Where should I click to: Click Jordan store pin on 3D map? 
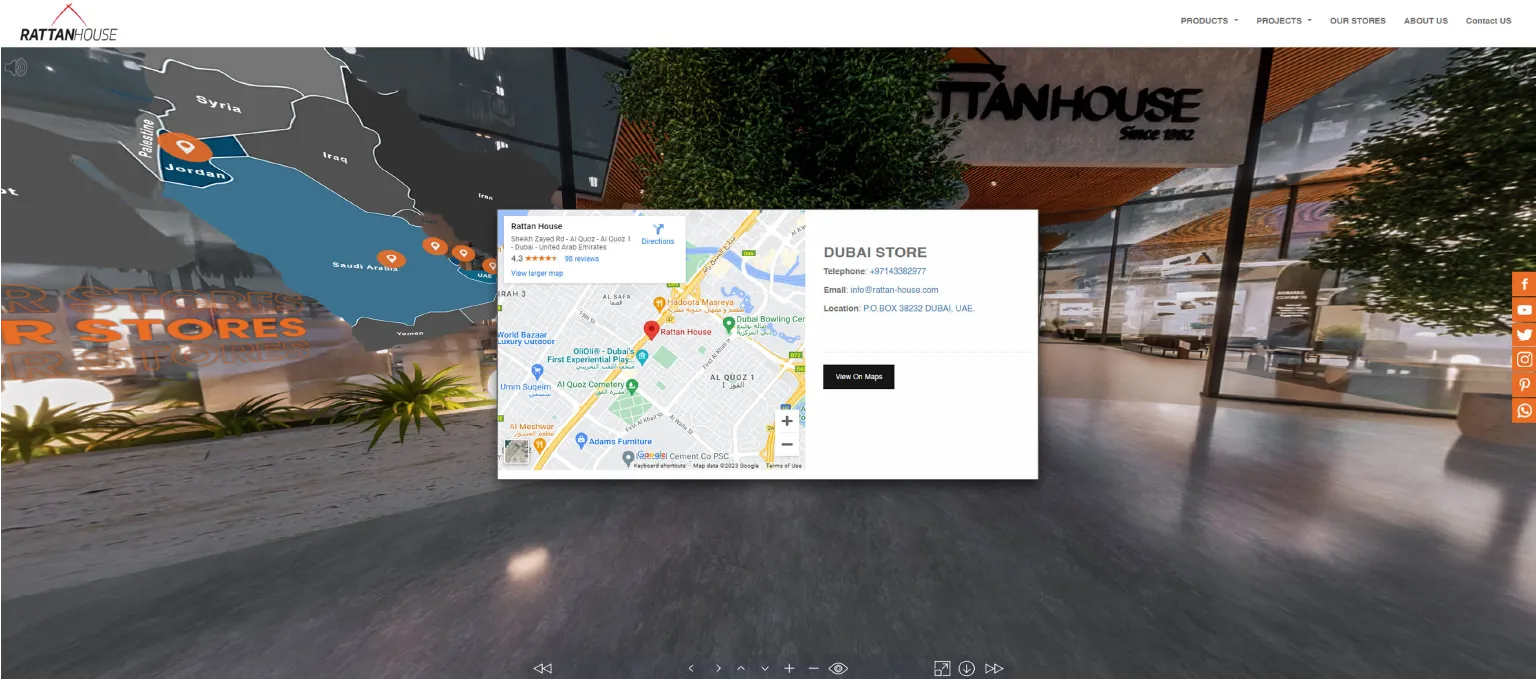[x=185, y=148]
